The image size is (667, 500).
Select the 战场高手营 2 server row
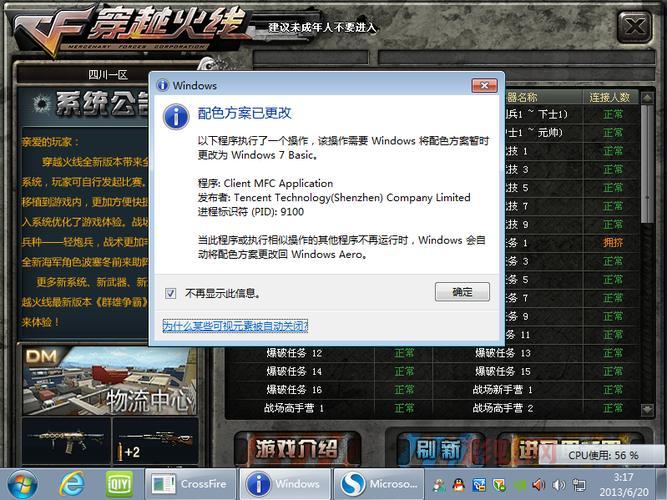(x=503, y=408)
